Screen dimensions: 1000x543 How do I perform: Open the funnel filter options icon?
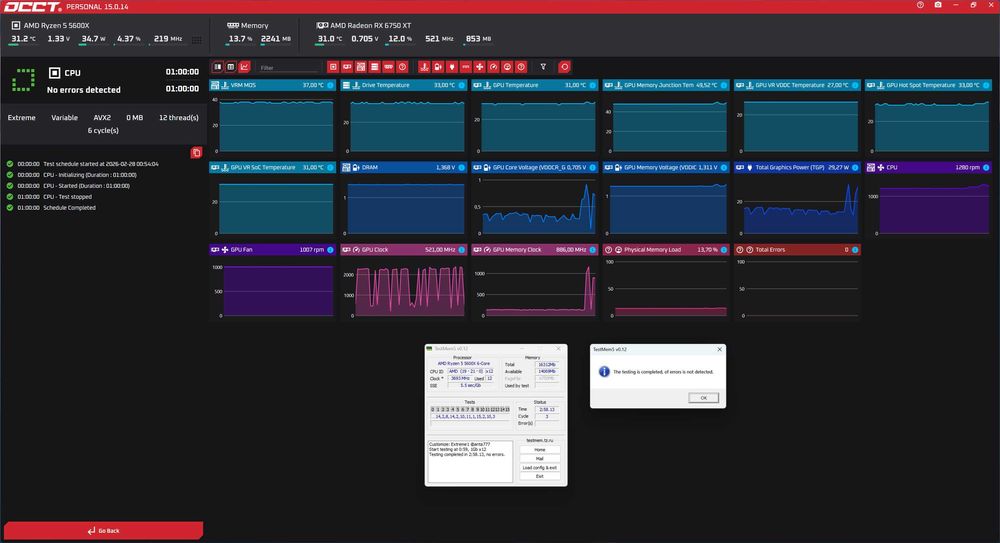(x=543, y=67)
